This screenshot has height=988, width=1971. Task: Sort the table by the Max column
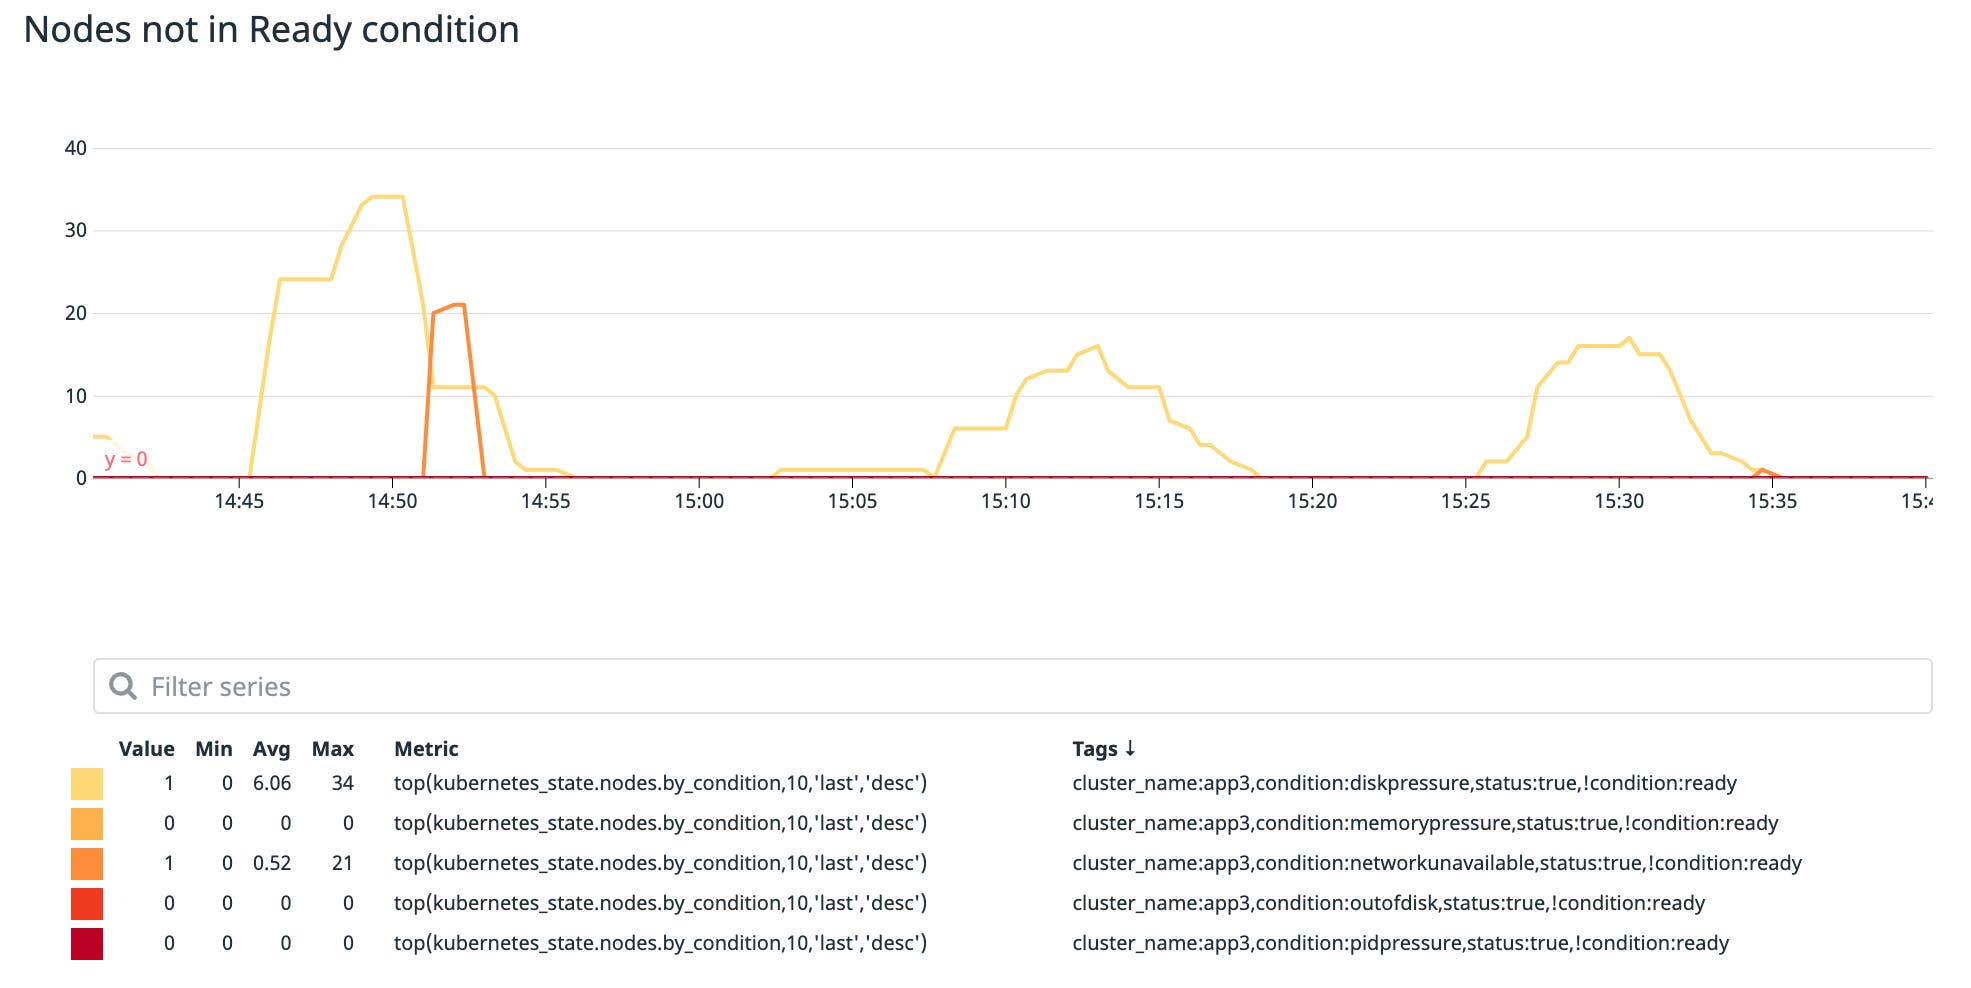click(x=334, y=748)
